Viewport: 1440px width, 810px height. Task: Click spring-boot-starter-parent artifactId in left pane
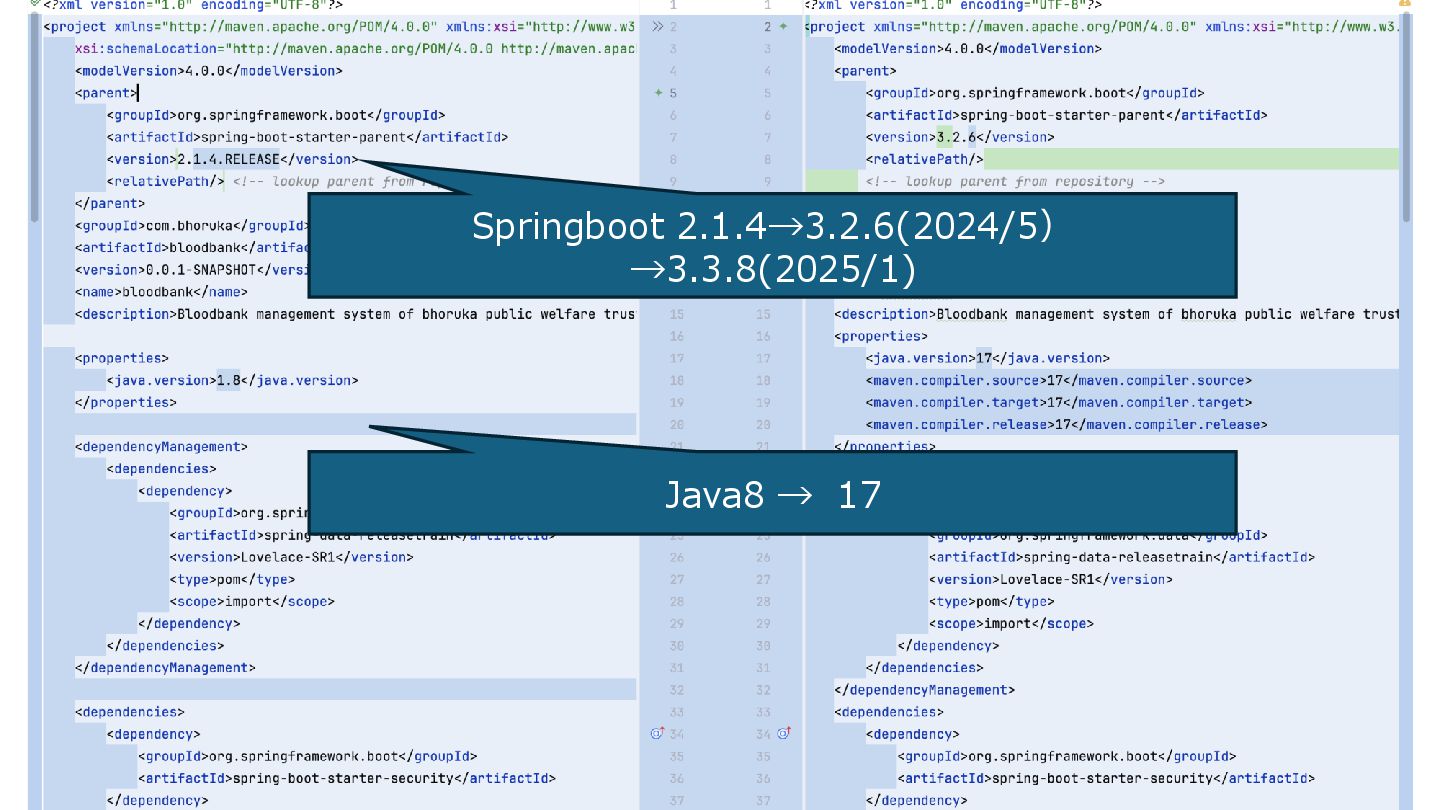[307, 137]
